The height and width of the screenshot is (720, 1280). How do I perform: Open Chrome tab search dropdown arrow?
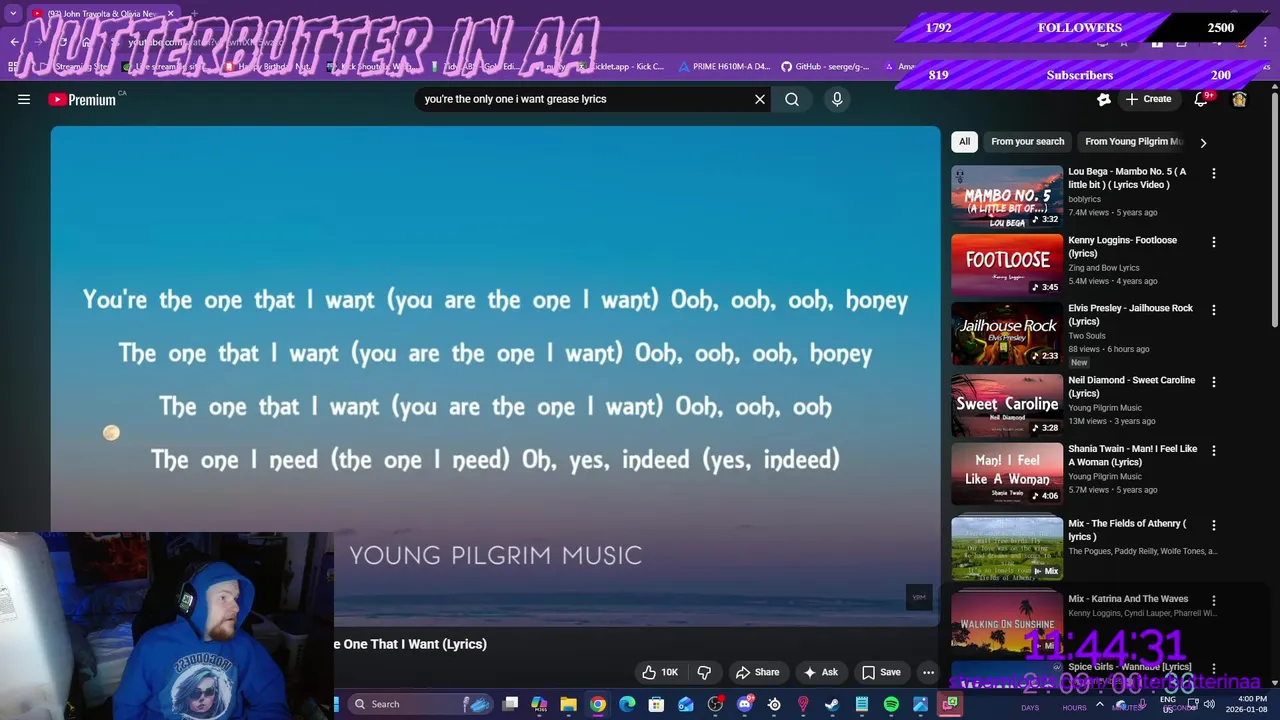click(12, 13)
